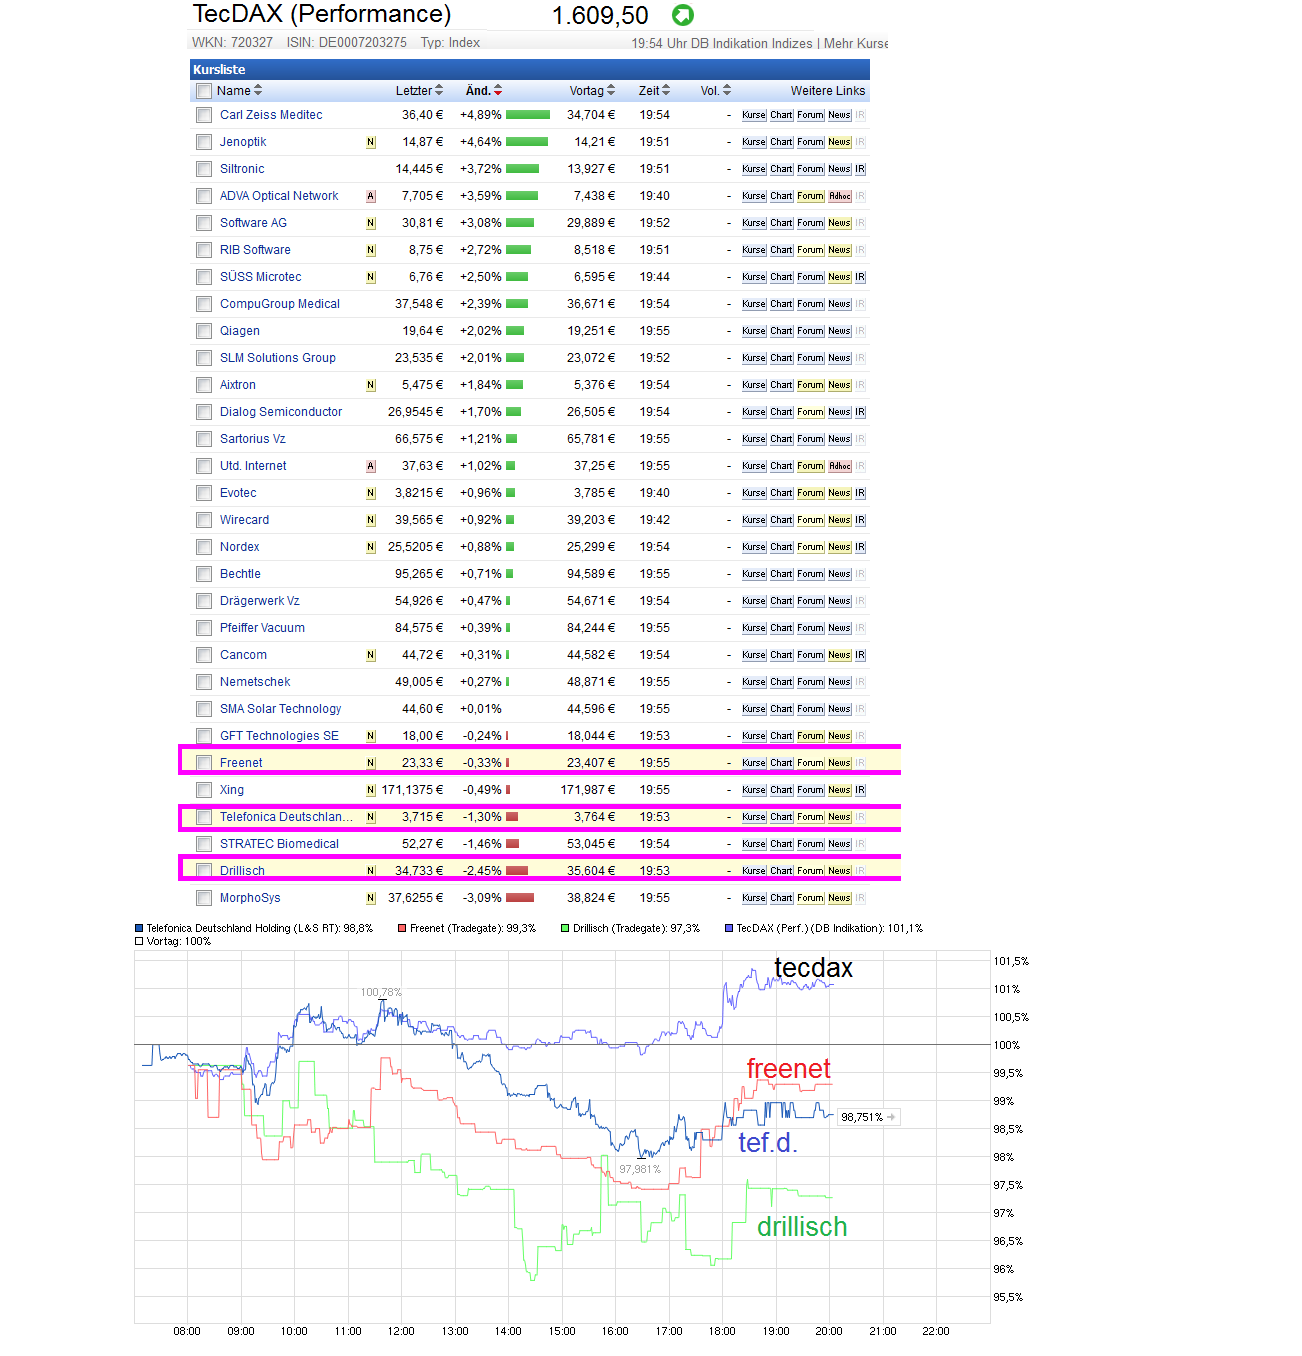
Task: Sort list by Vol. column arrows
Action: tap(727, 90)
